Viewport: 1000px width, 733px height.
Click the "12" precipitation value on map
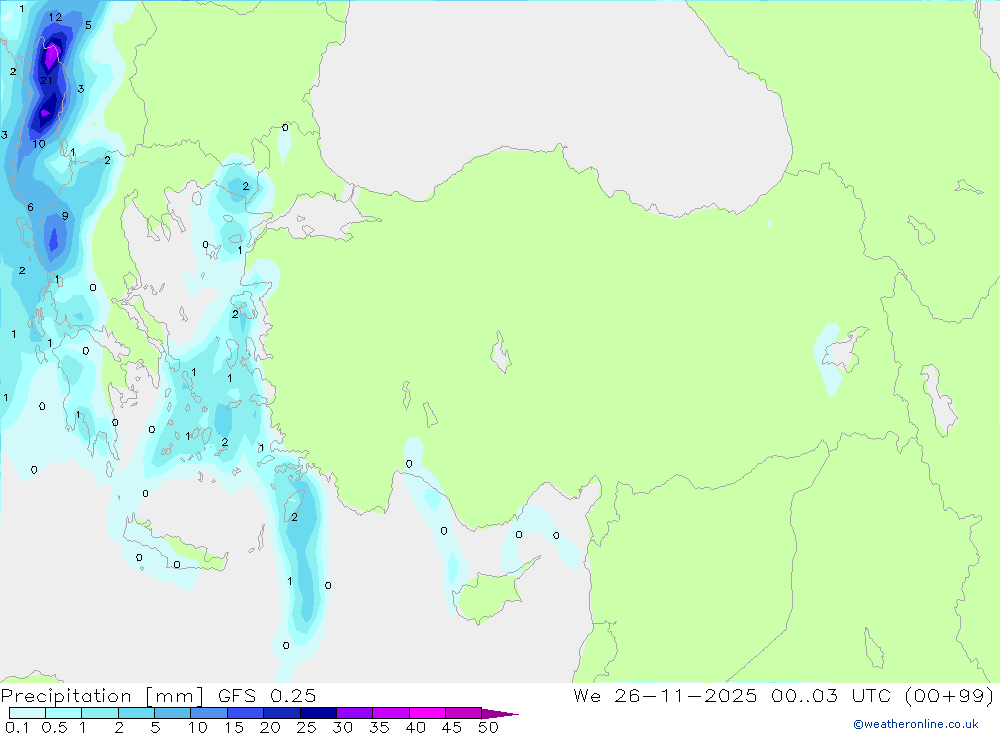pyautogui.click(x=55, y=17)
